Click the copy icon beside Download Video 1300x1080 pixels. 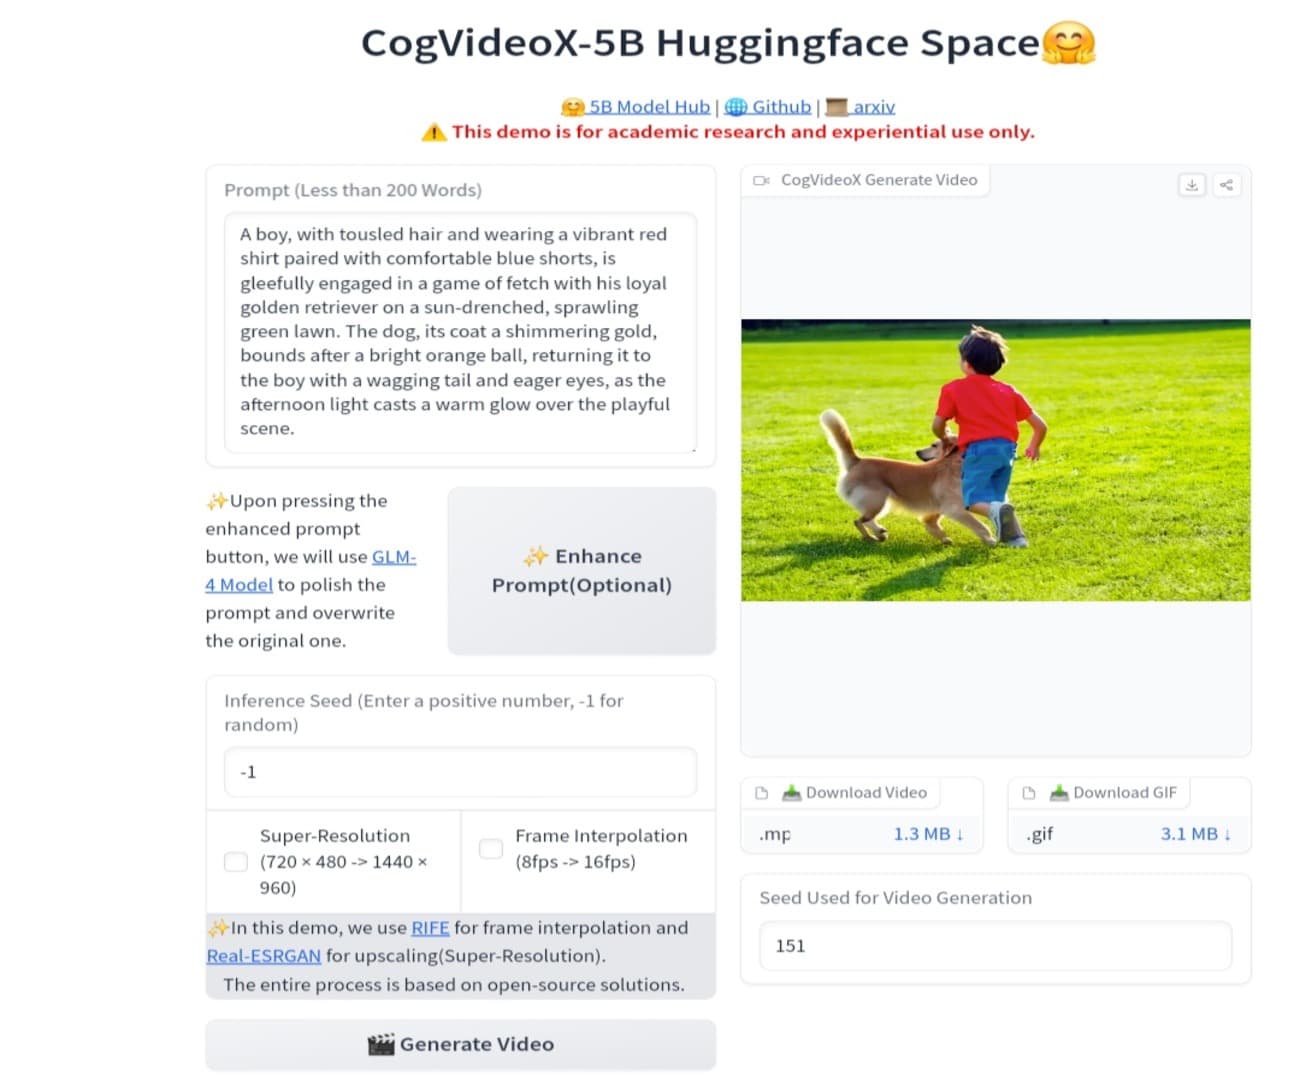click(x=761, y=792)
